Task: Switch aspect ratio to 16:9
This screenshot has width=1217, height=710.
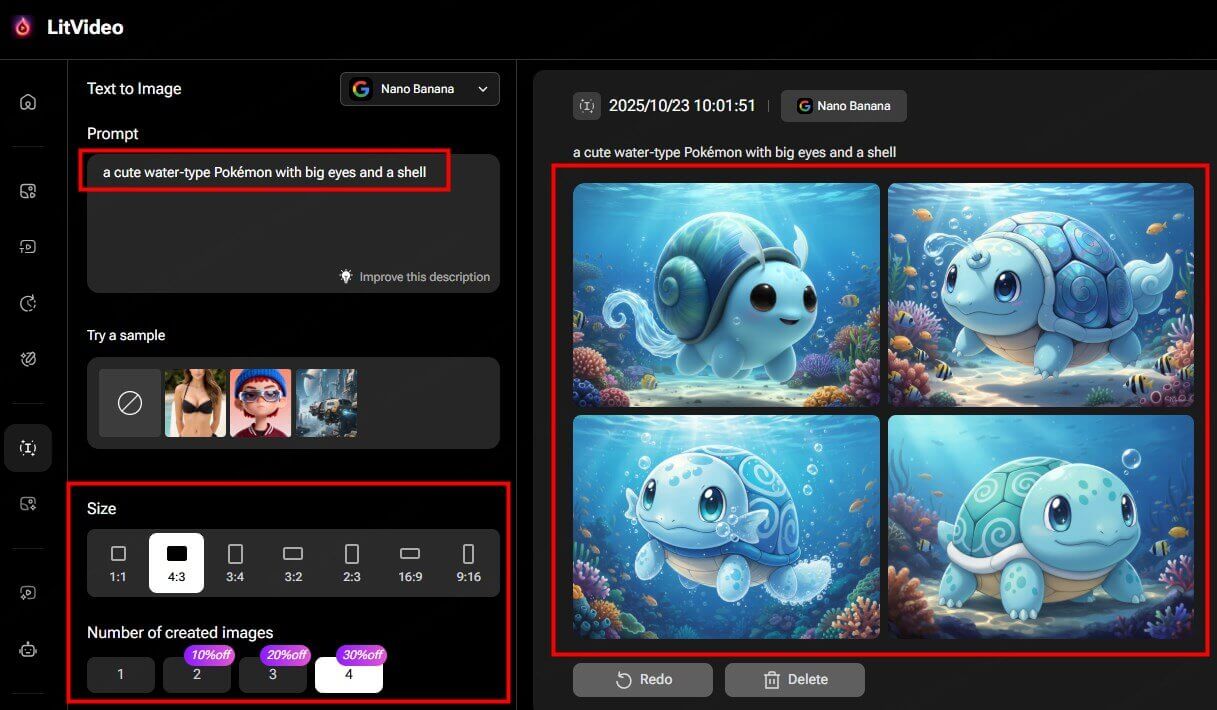Action: click(x=410, y=561)
